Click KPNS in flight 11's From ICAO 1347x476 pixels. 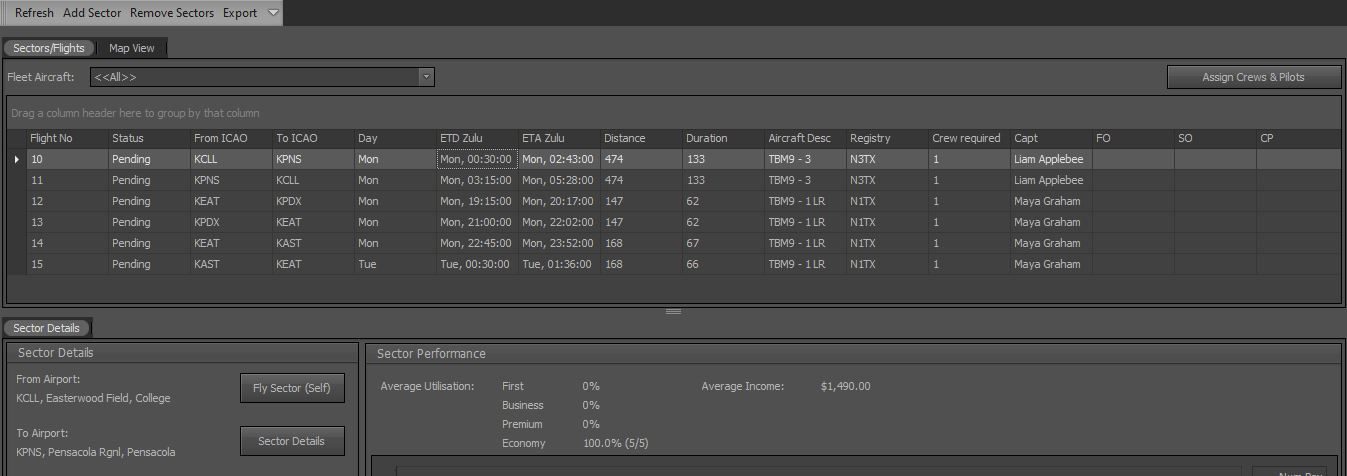pyautogui.click(x=231, y=180)
